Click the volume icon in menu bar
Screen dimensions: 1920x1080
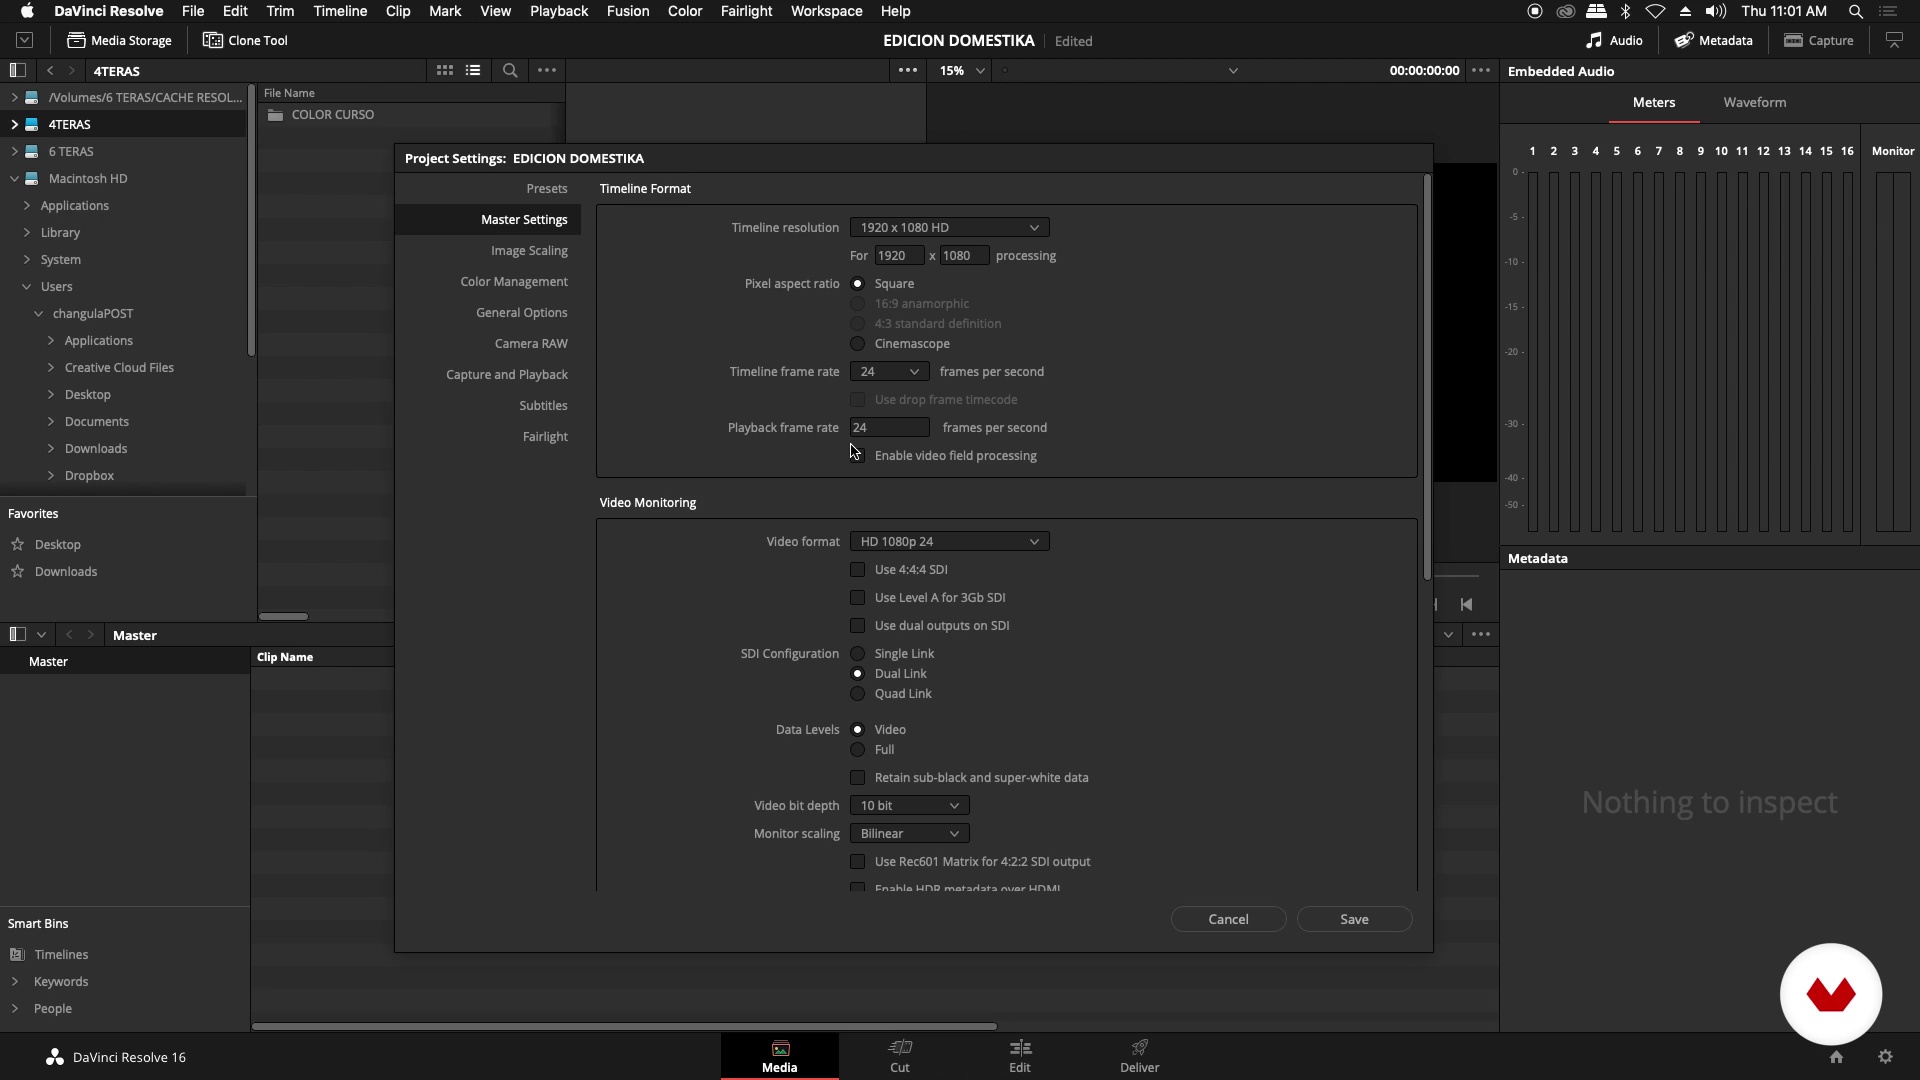(x=1716, y=11)
